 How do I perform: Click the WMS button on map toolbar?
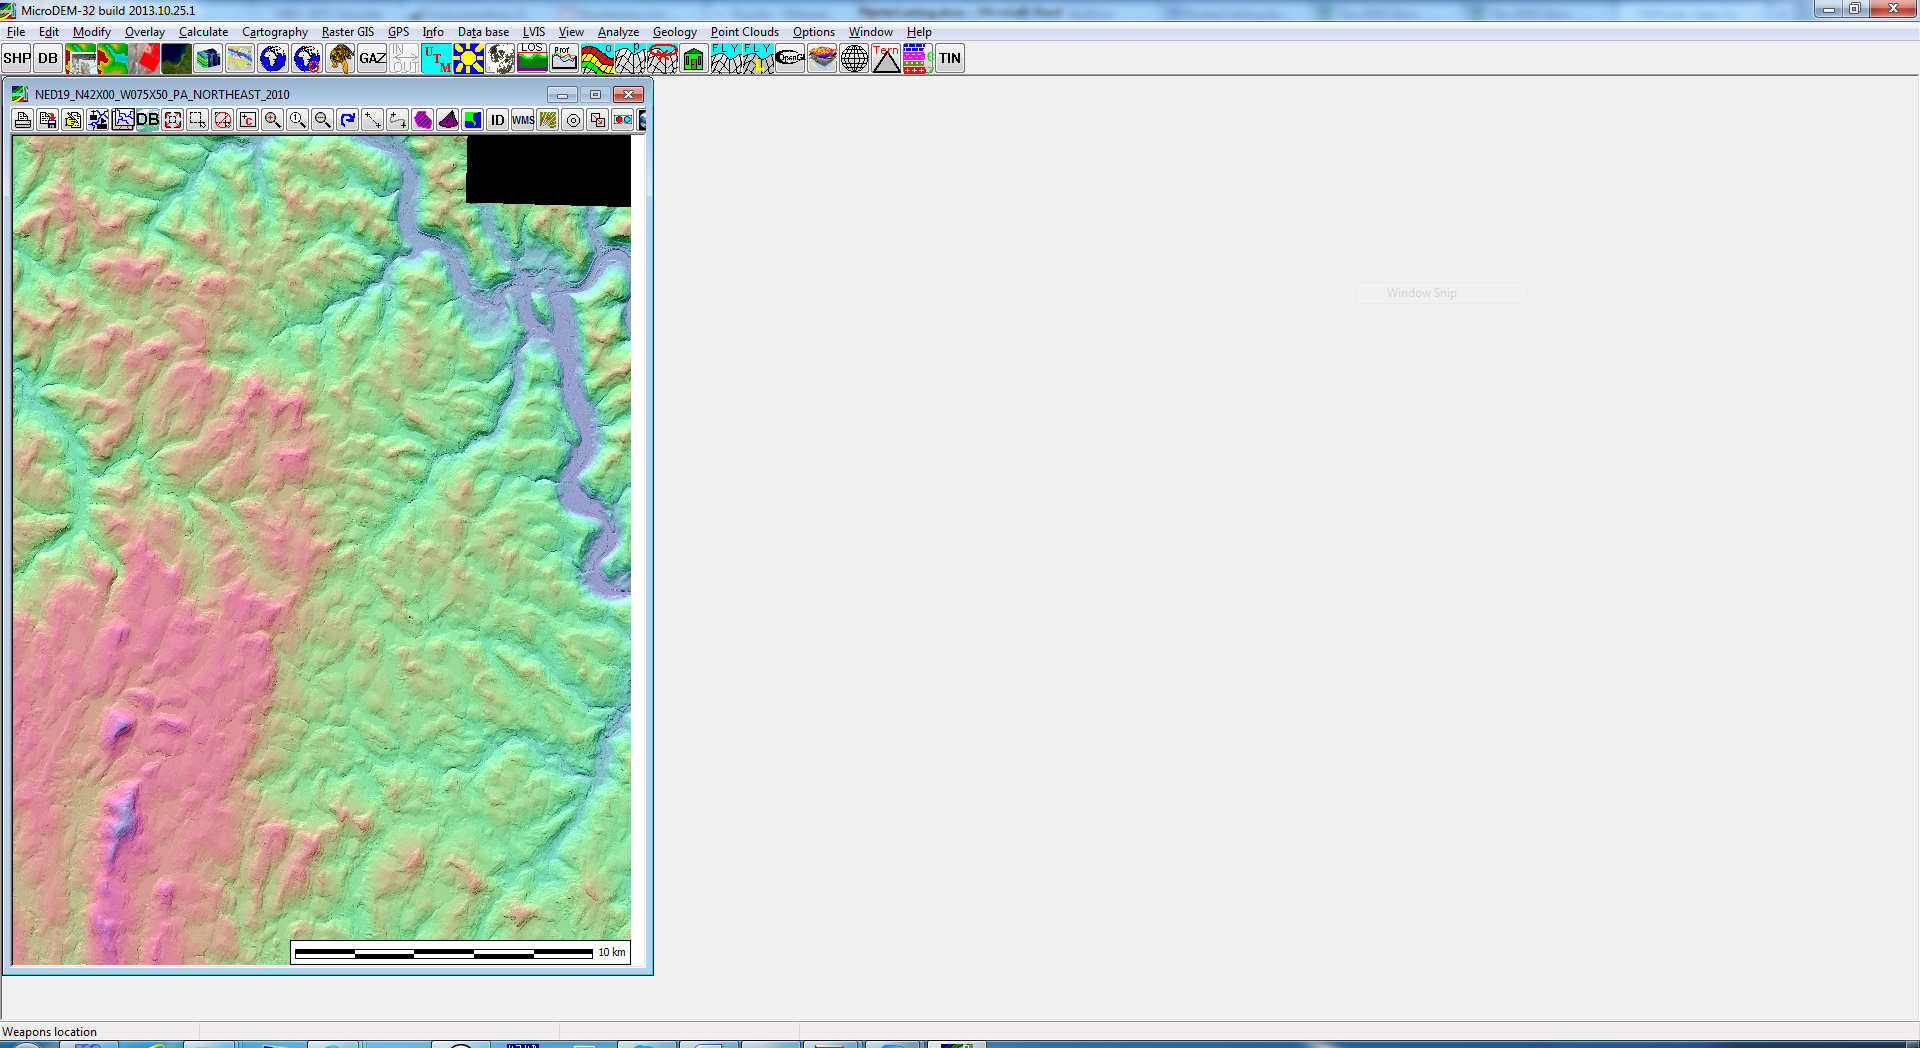[x=523, y=120]
